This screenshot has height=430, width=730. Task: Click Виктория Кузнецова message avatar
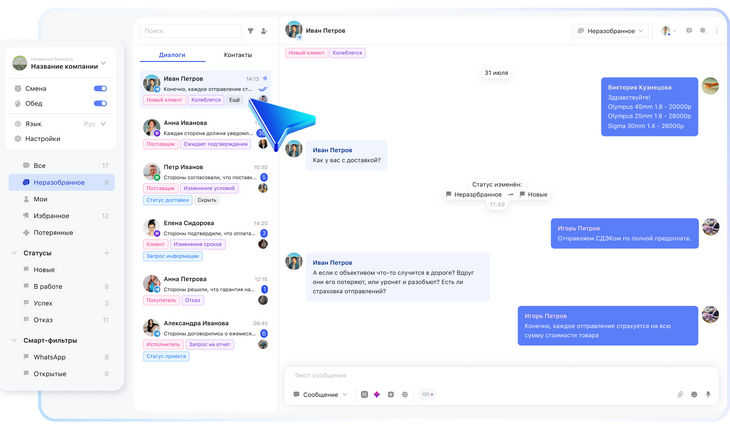[710, 86]
